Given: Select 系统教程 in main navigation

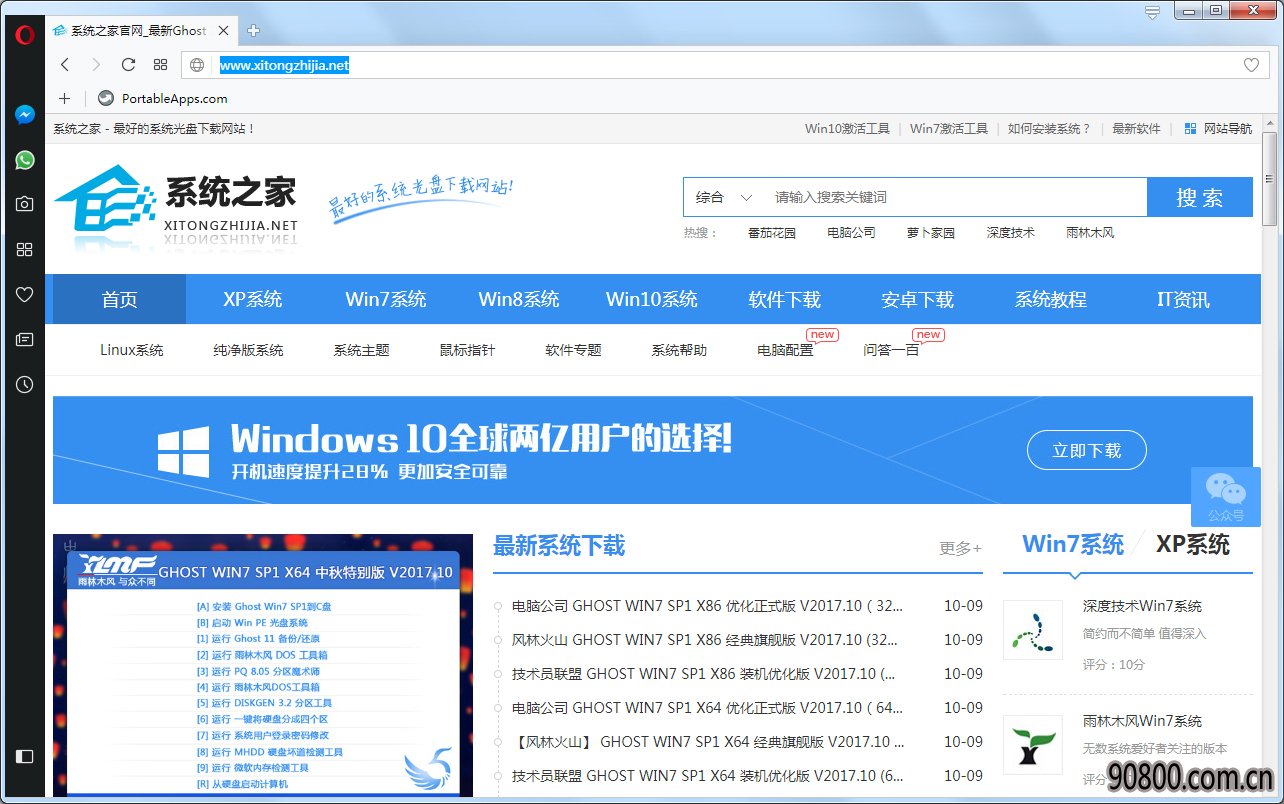Looking at the screenshot, I should pos(1051,299).
